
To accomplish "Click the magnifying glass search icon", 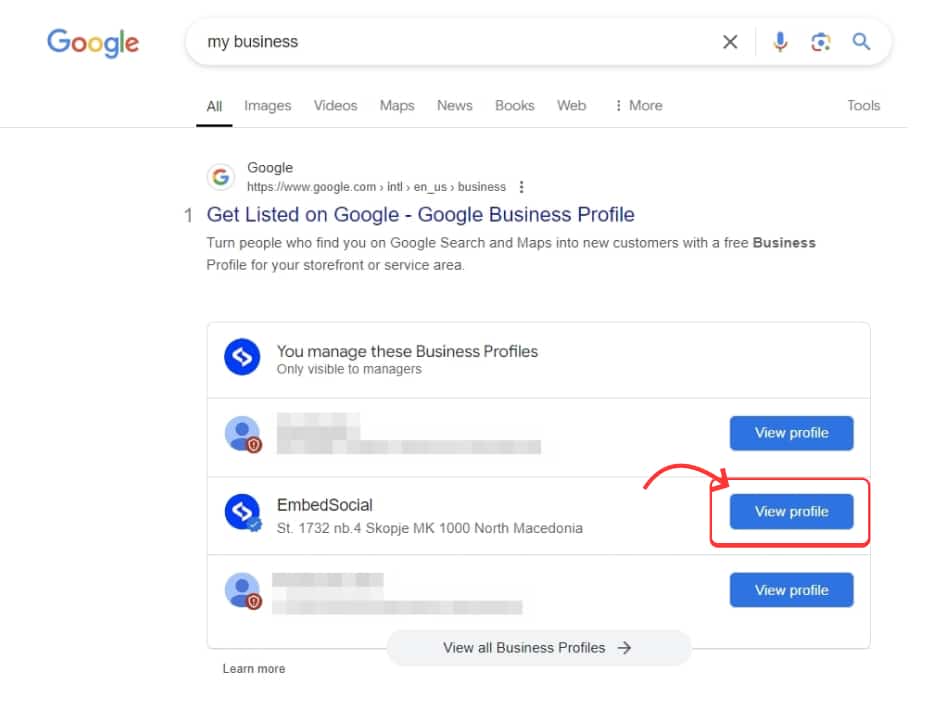I will pyautogui.click(x=861, y=41).
